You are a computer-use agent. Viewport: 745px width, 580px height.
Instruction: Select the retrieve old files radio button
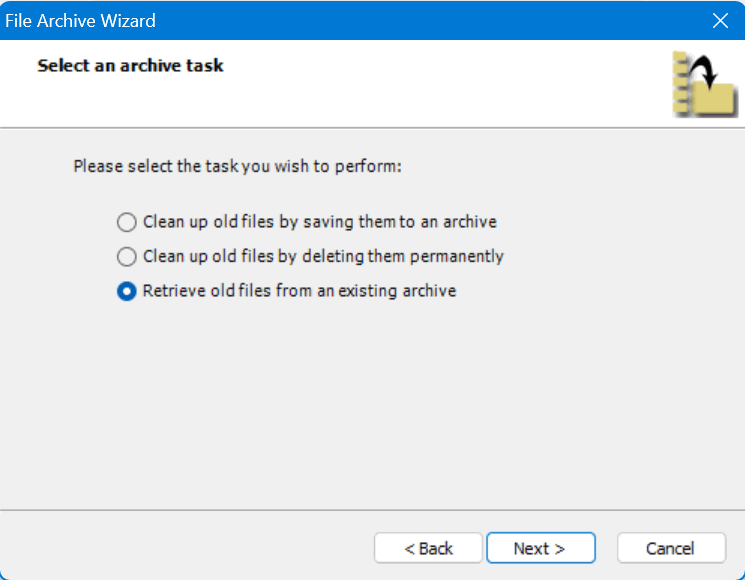(126, 292)
